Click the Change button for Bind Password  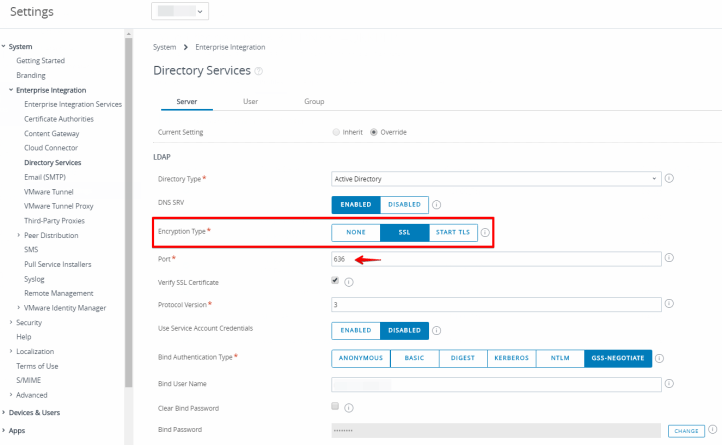686,430
